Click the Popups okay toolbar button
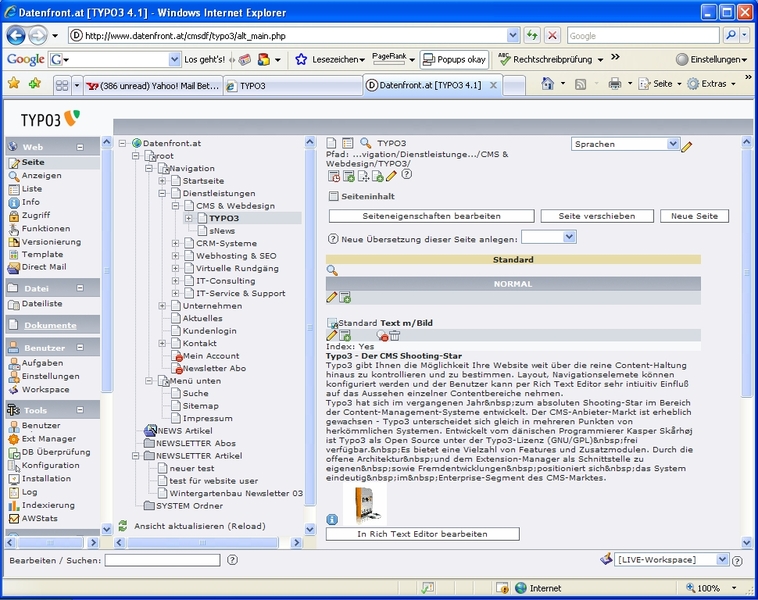The image size is (758, 600). 454,59
